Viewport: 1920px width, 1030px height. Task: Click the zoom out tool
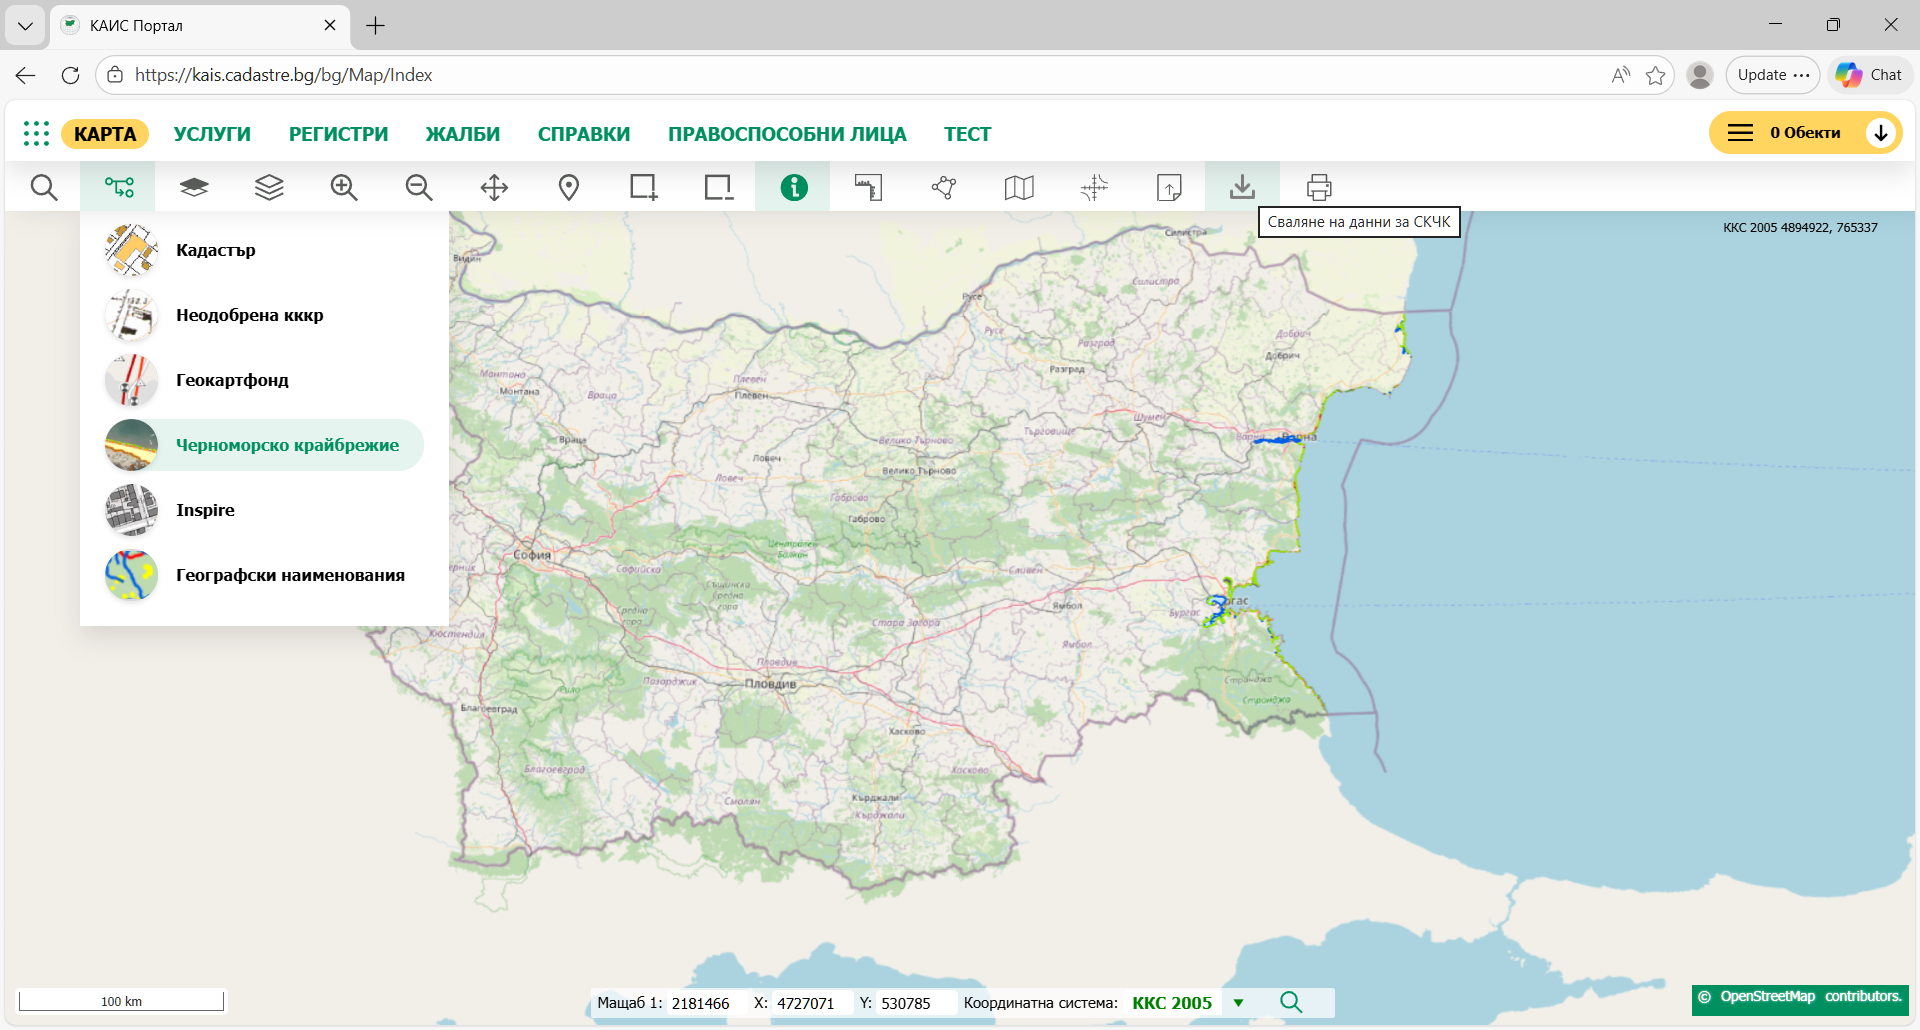tap(418, 187)
